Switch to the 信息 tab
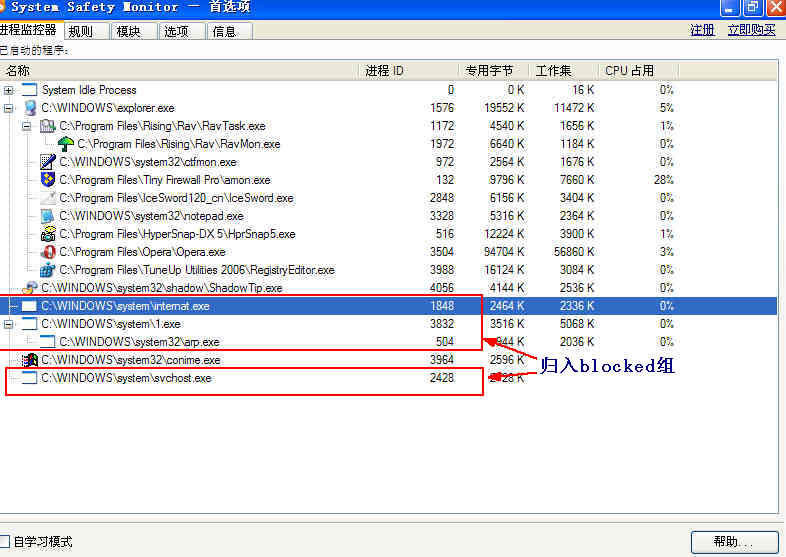Screen dimensions: 786x557 (x=230, y=32)
